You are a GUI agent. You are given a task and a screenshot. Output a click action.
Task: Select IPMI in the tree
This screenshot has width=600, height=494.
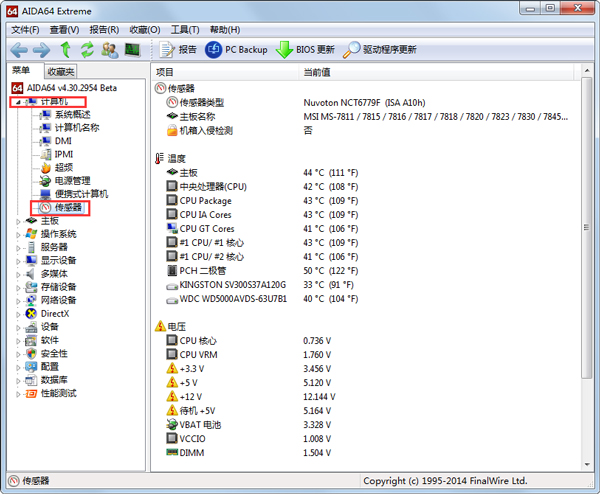[57, 154]
